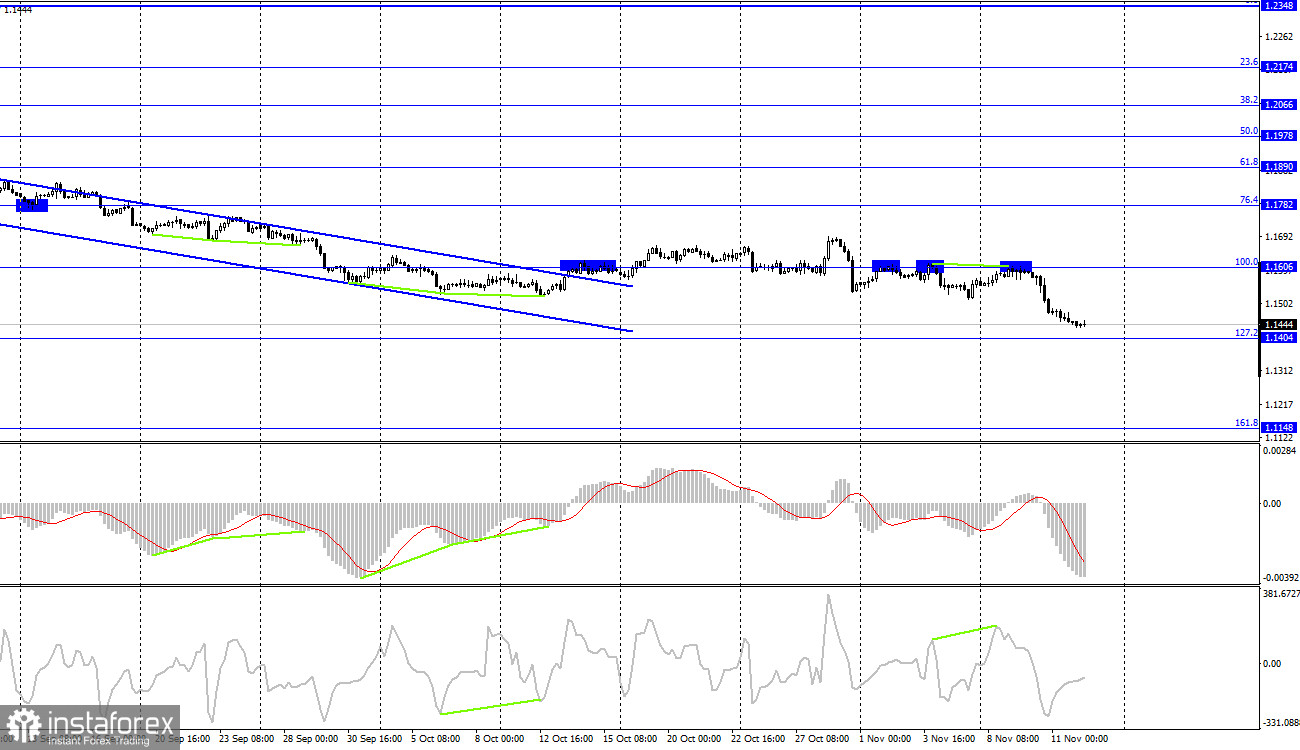The image size is (1300, 750).
Task: Click the 1 Nov 00:00 date label
Action: click(884, 740)
